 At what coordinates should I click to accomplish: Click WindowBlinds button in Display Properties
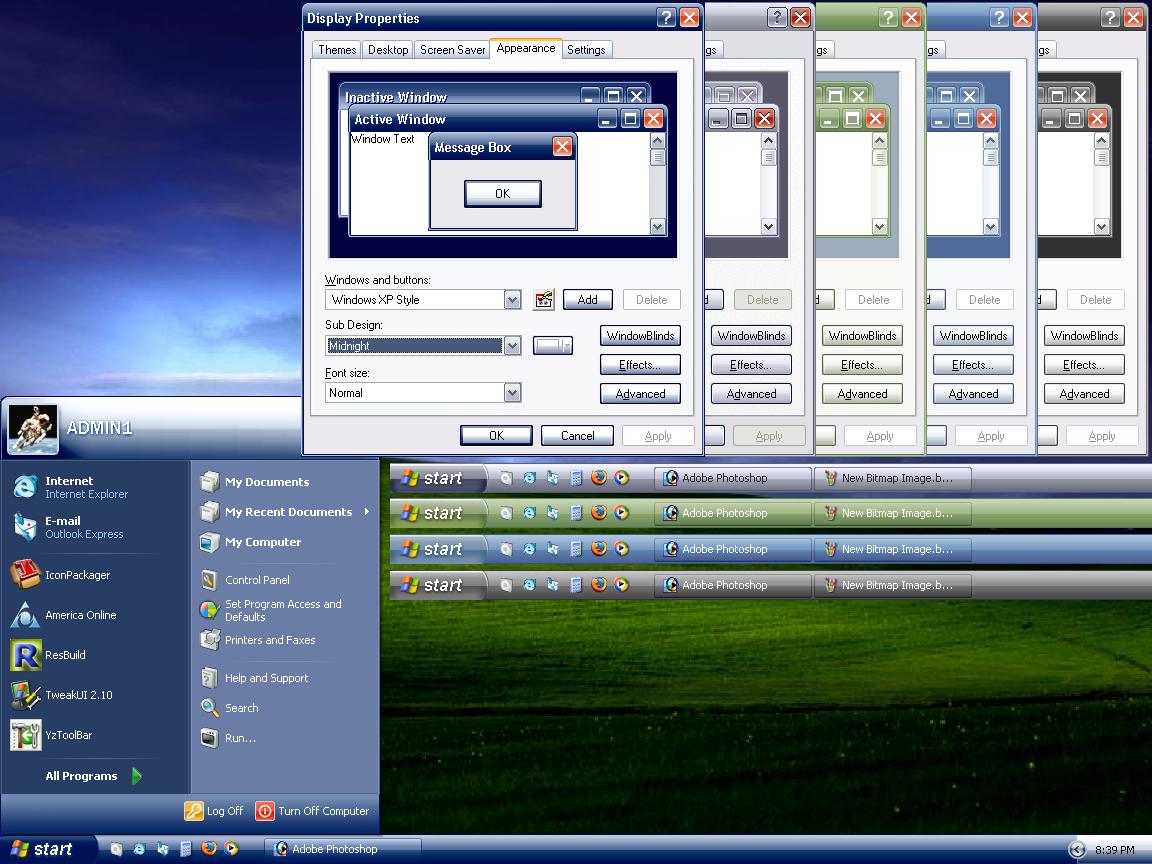[640, 336]
